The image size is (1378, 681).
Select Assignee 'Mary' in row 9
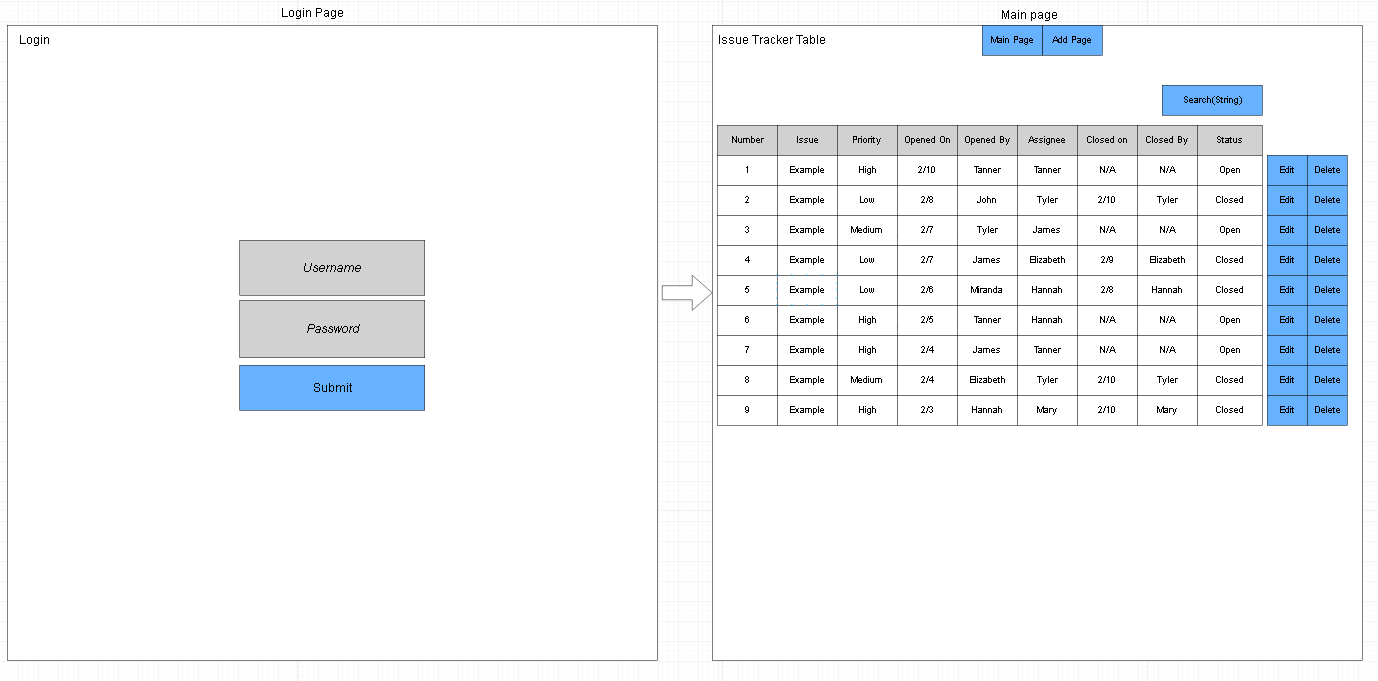(1047, 410)
